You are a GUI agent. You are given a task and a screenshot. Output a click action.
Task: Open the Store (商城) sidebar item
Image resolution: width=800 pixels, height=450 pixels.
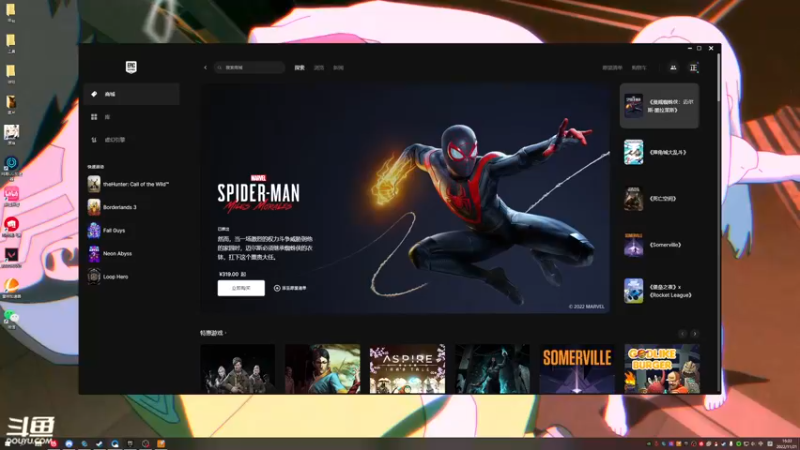point(132,94)
